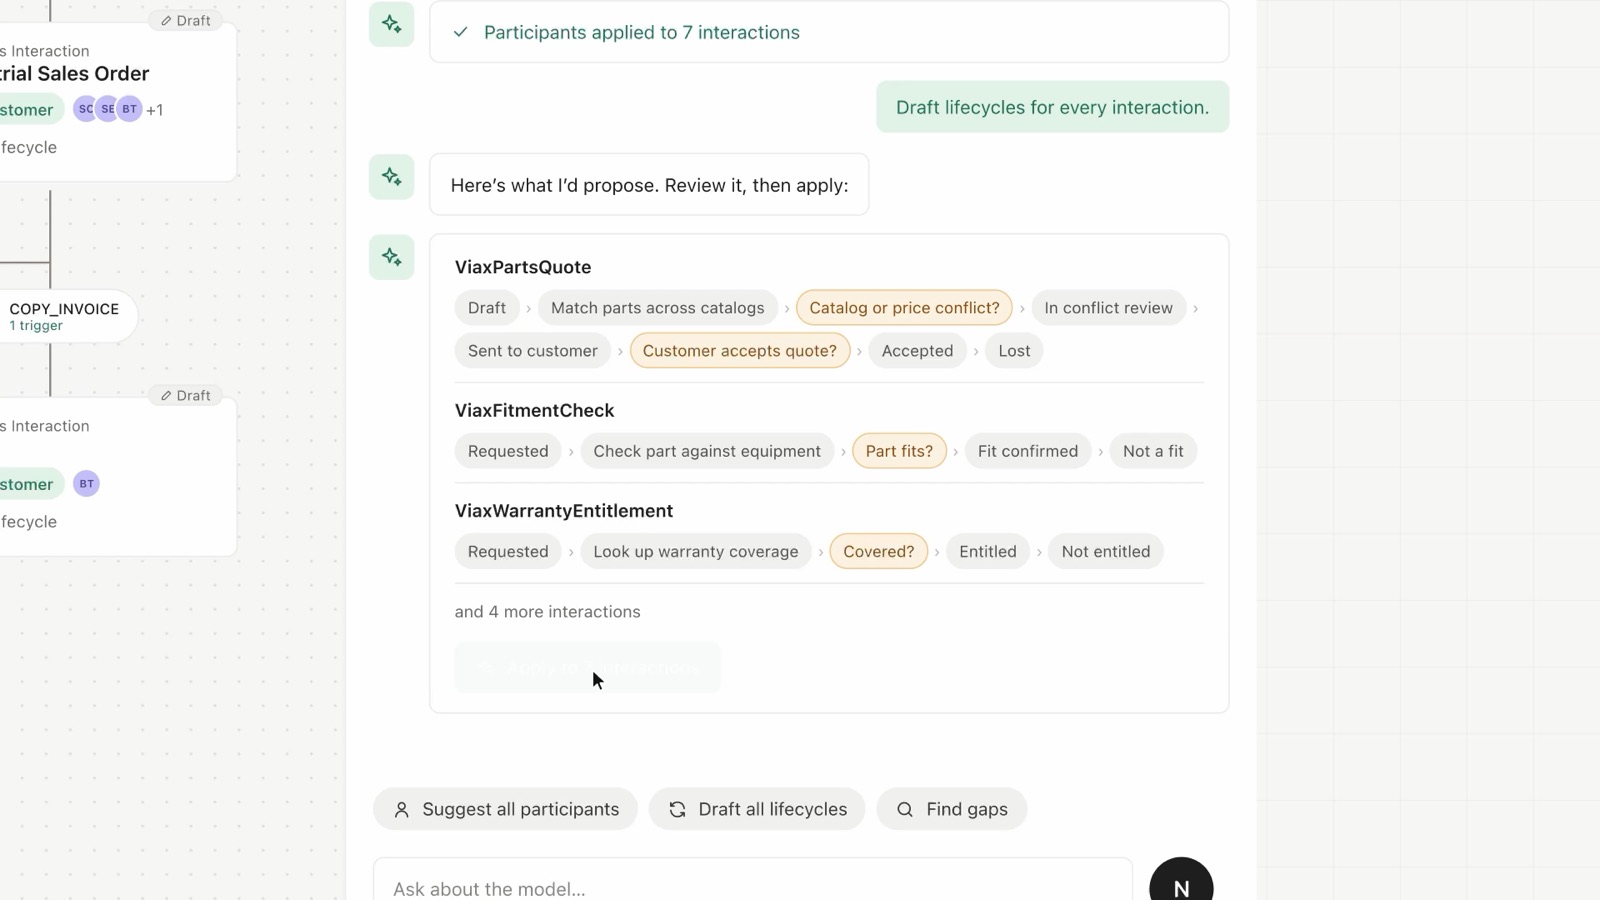1600x900 pixels.
Task: Click the sparkle icon beside the proposal message
Action: click(392, 177)
